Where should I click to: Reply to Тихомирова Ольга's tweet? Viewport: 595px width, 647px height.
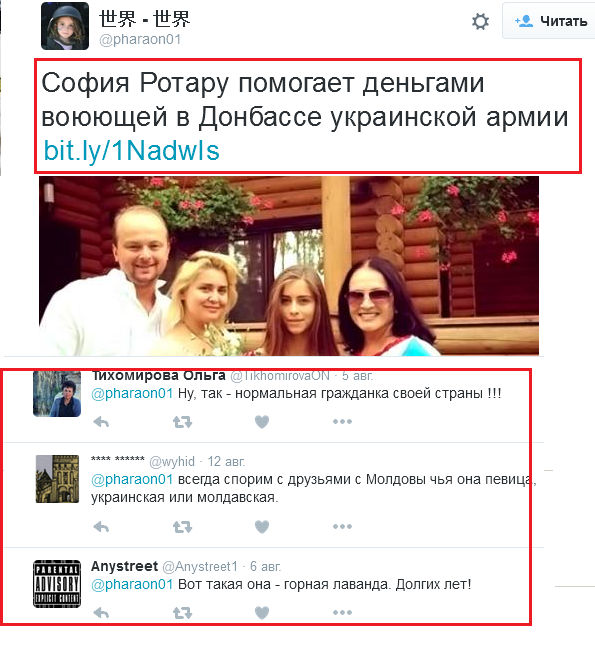click(101, 422)
